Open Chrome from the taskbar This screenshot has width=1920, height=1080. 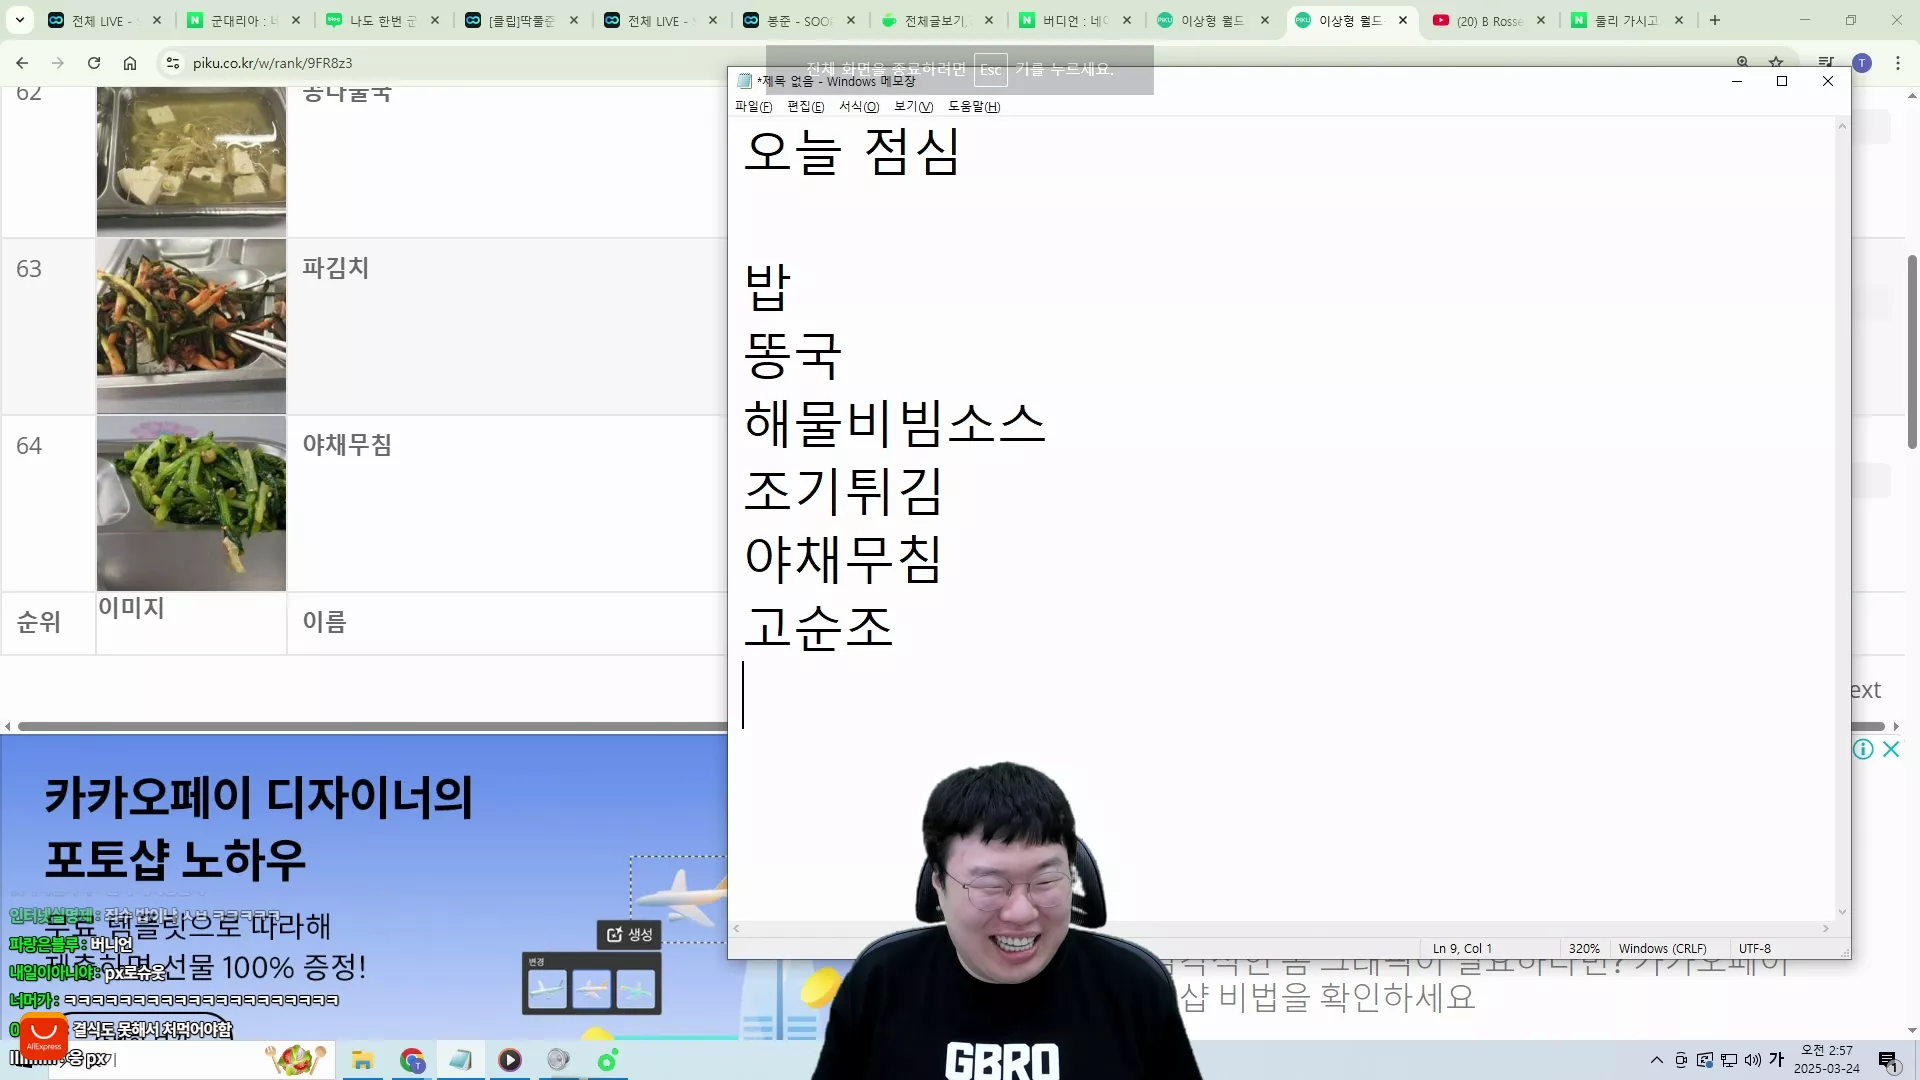point(412,1060)
